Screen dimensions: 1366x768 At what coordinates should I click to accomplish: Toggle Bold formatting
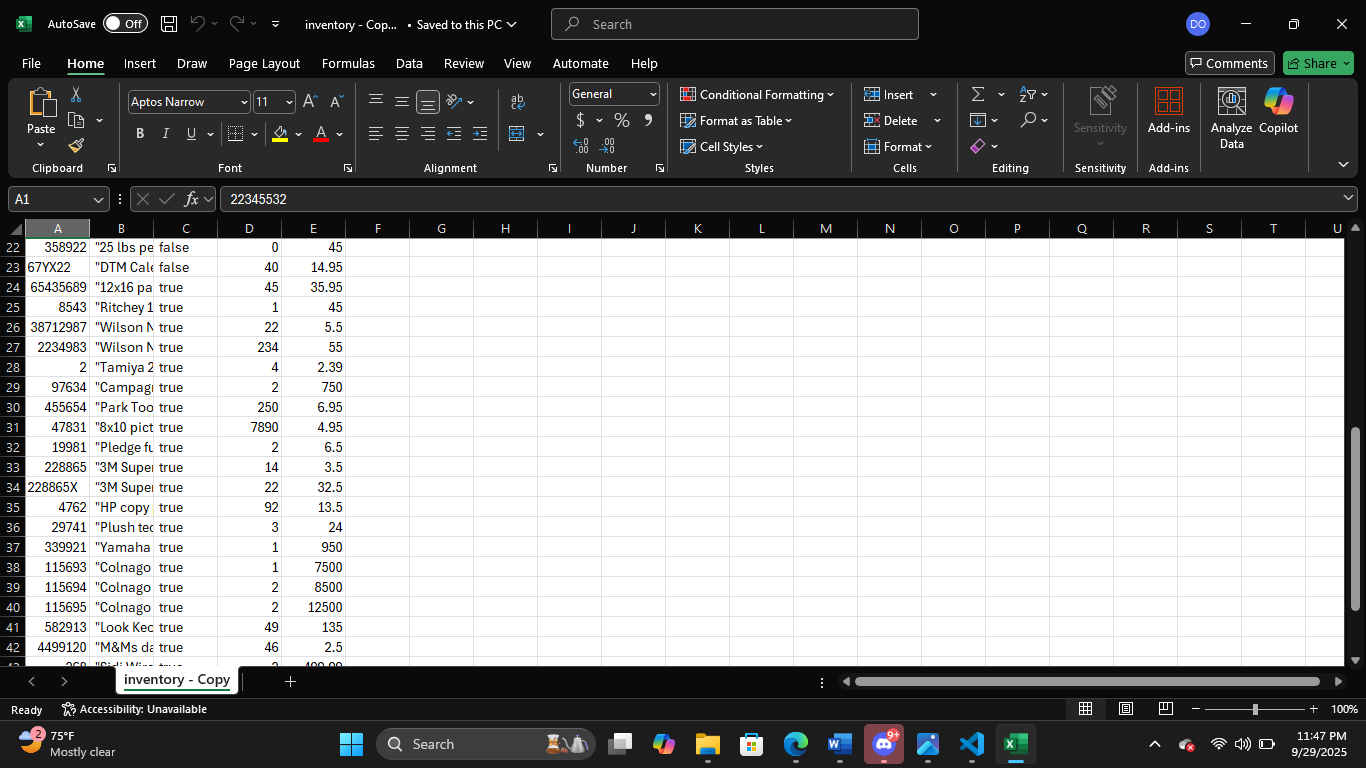point(140,133)
